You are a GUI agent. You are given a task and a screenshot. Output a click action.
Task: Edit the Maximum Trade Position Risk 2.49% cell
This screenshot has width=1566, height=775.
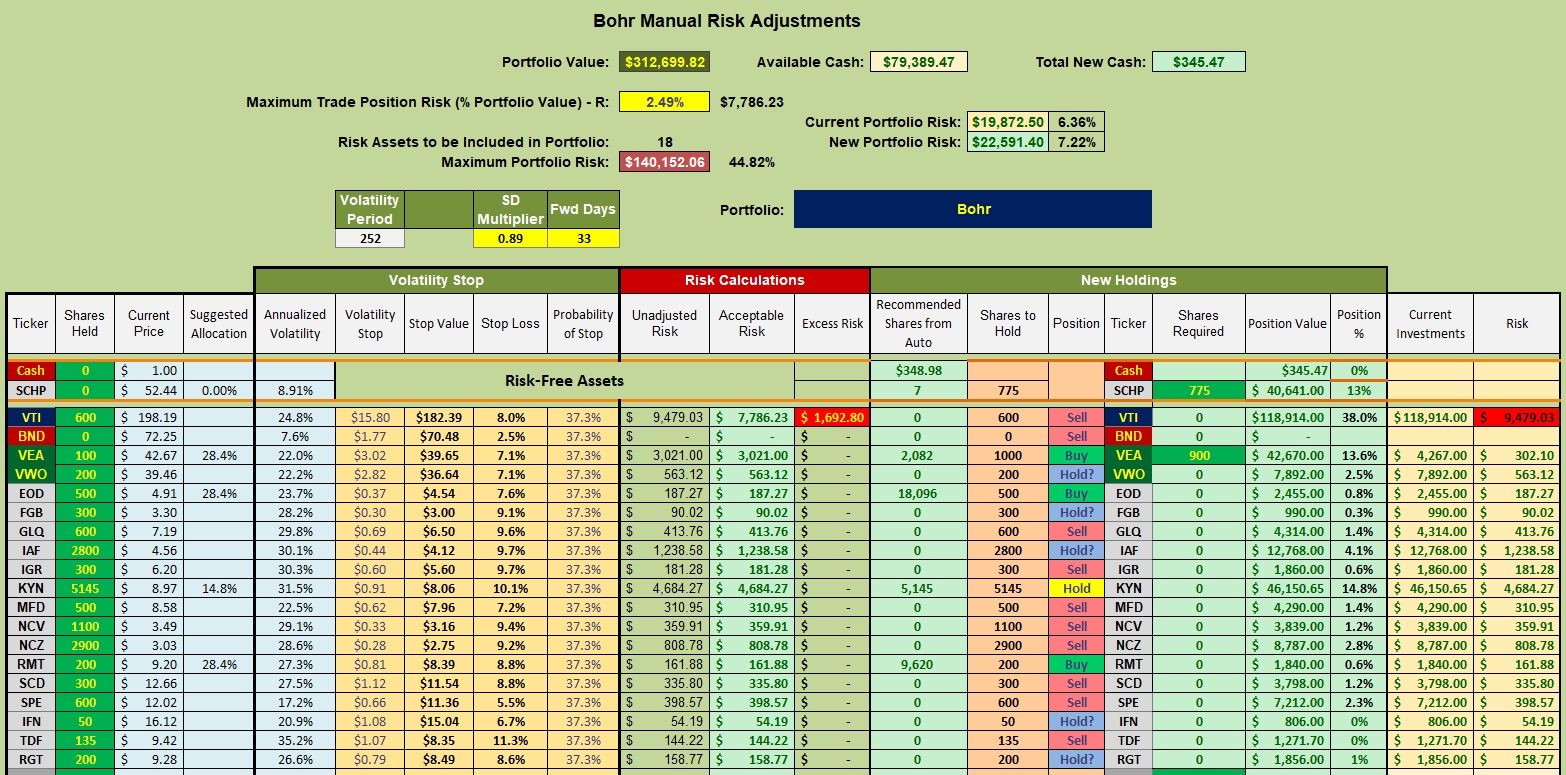tap(664, 101)
